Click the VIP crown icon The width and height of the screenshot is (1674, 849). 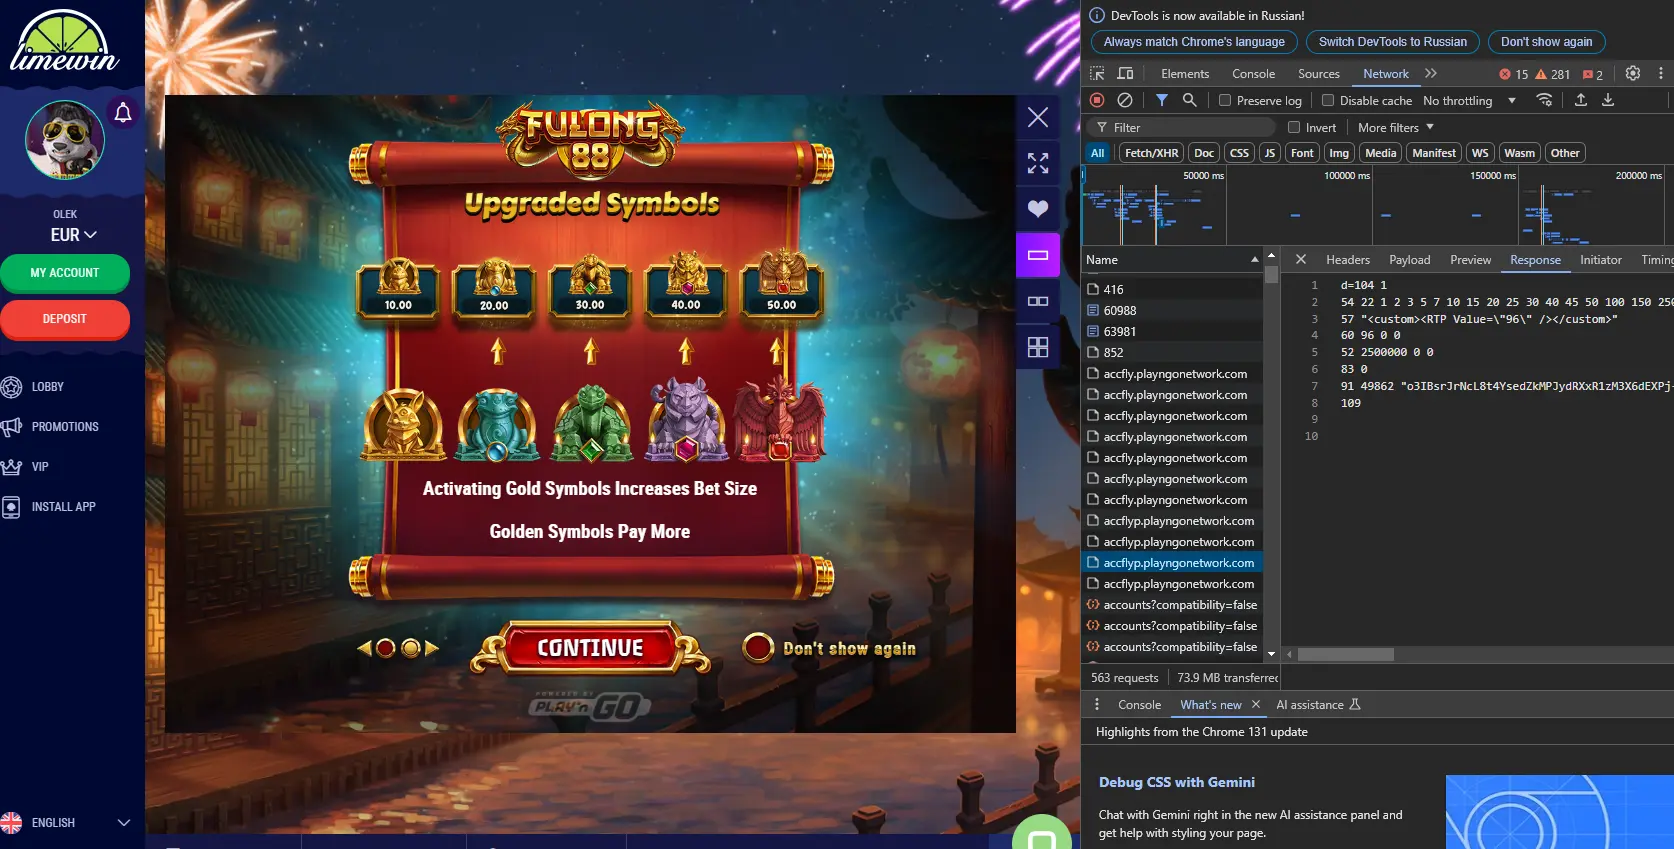(11, 467)
